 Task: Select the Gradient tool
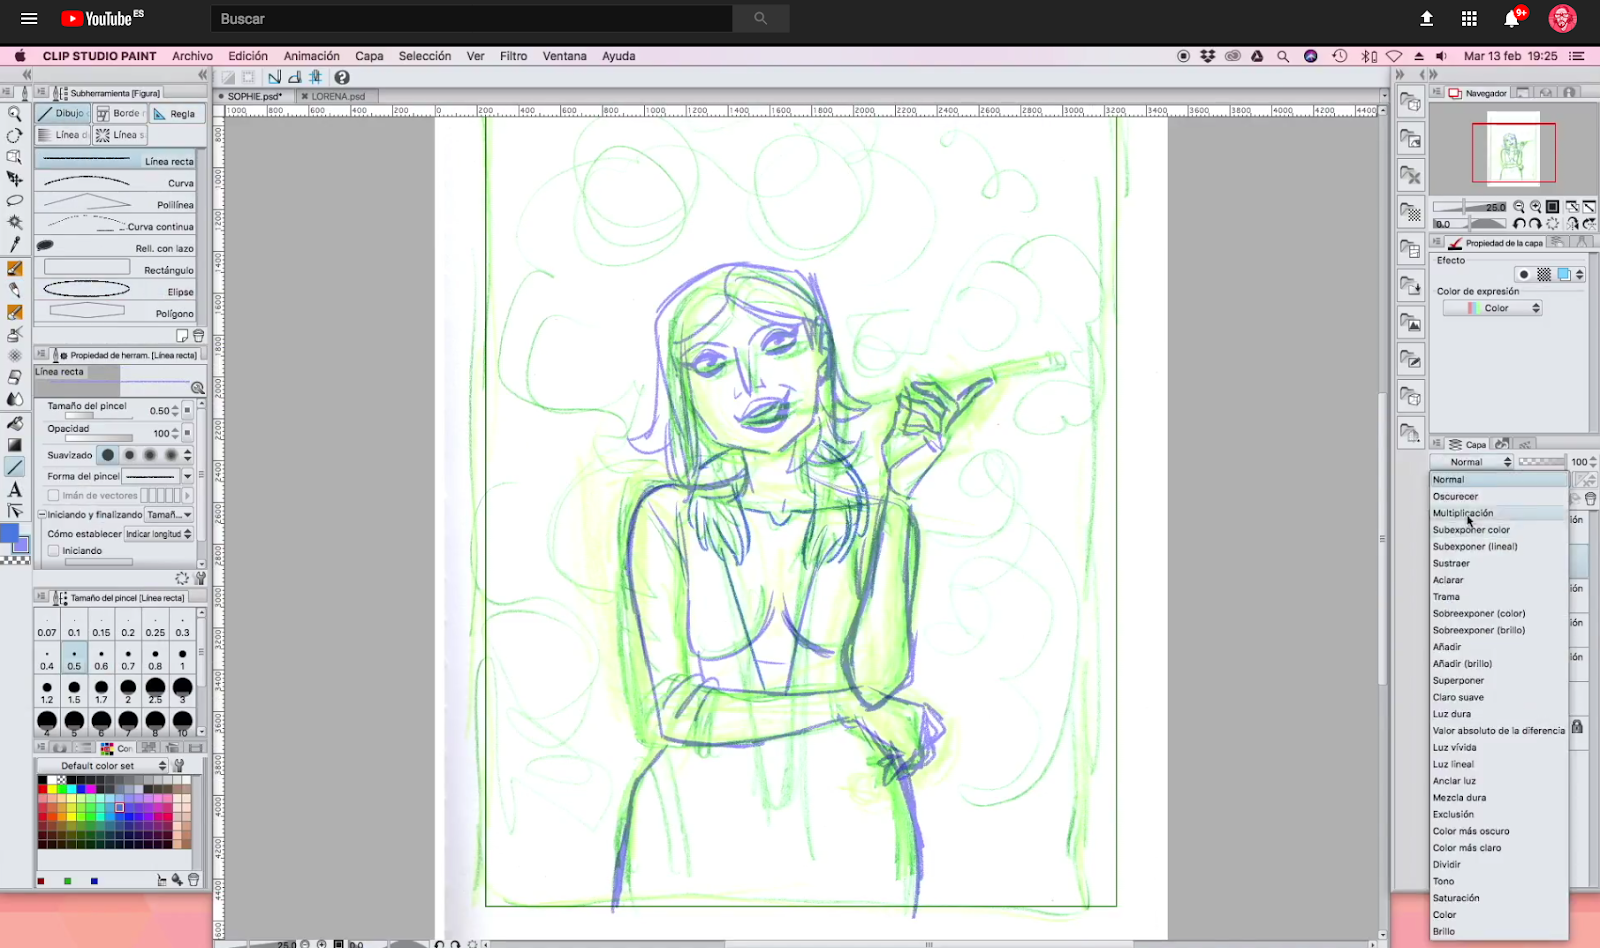14,445
